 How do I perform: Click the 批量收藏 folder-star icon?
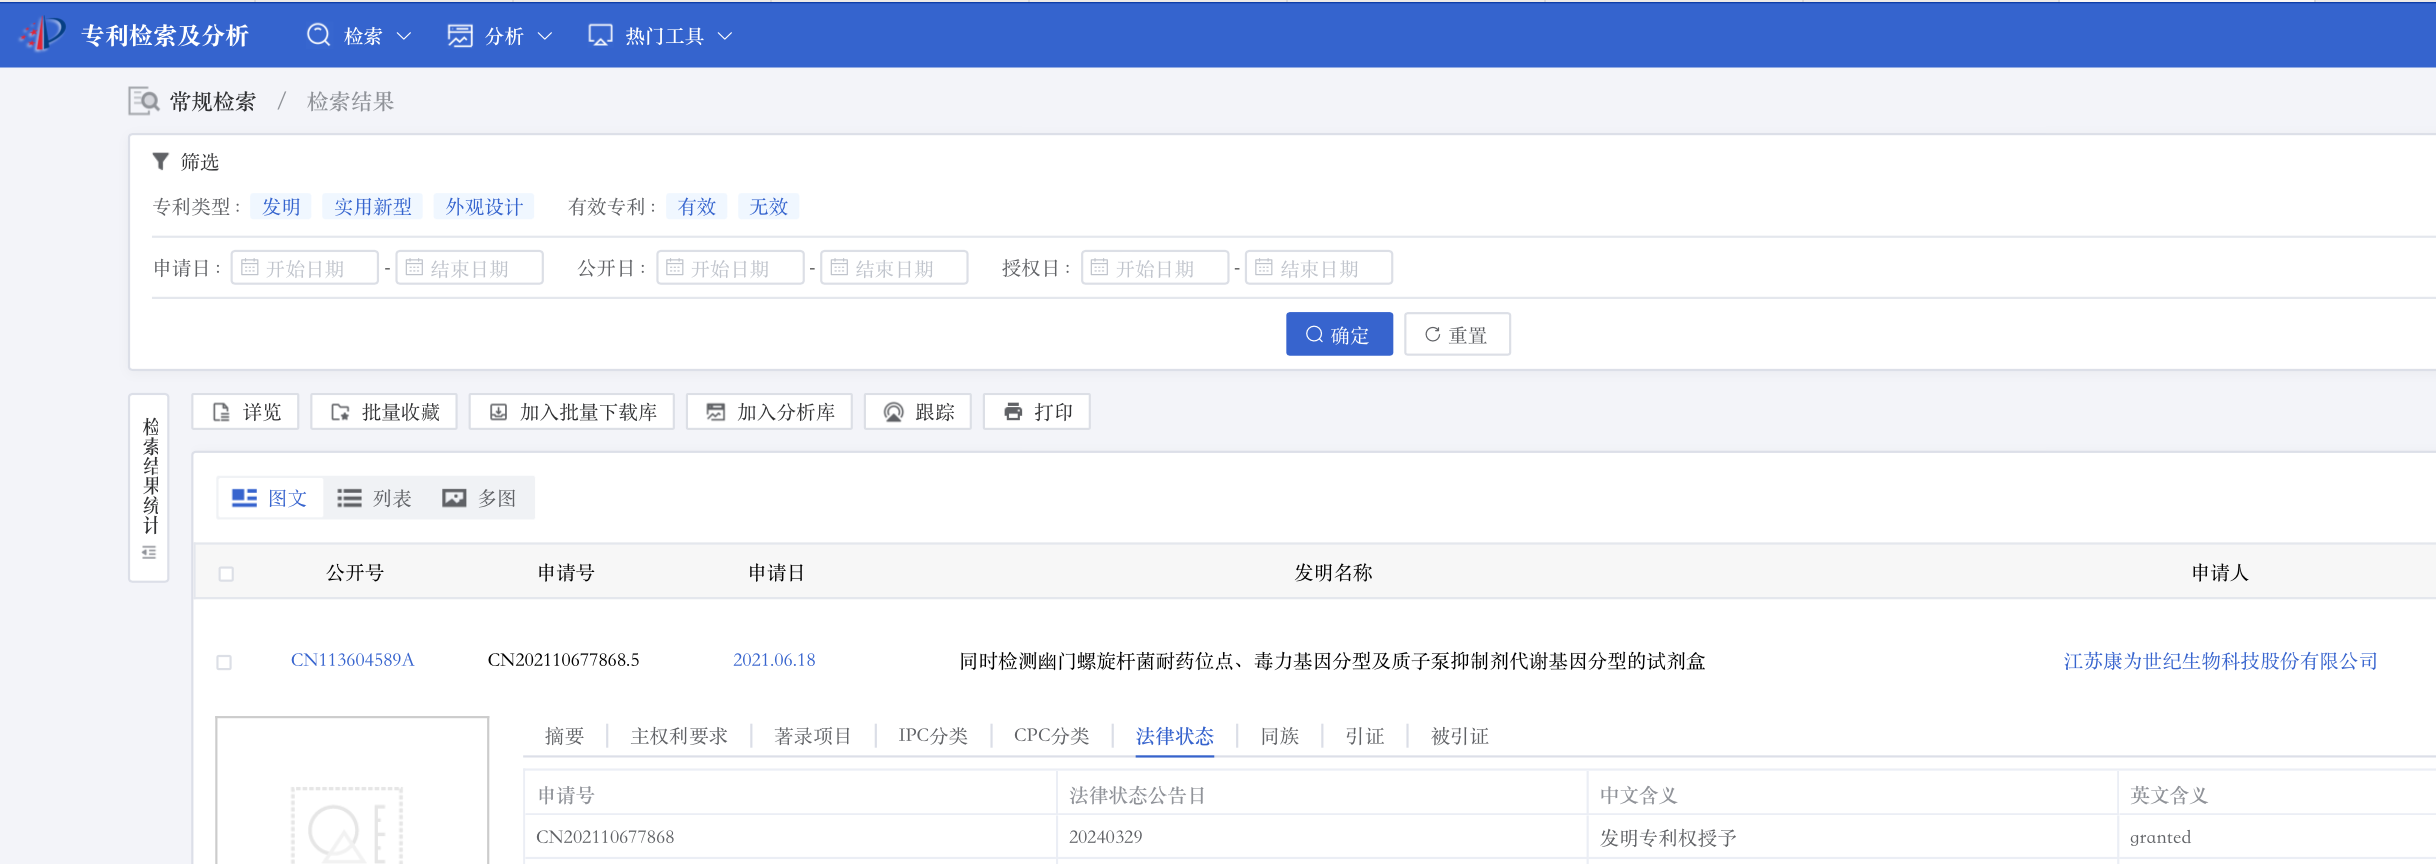click(x=341, y=412)
